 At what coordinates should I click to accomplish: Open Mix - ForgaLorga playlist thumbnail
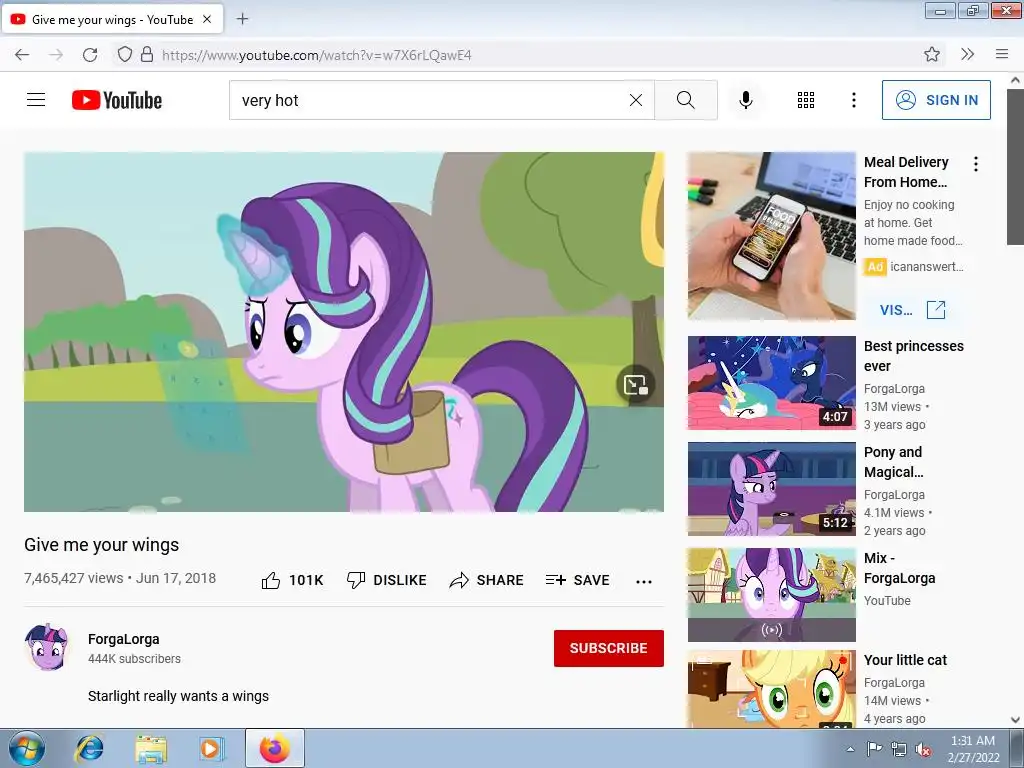click(771, 594)
